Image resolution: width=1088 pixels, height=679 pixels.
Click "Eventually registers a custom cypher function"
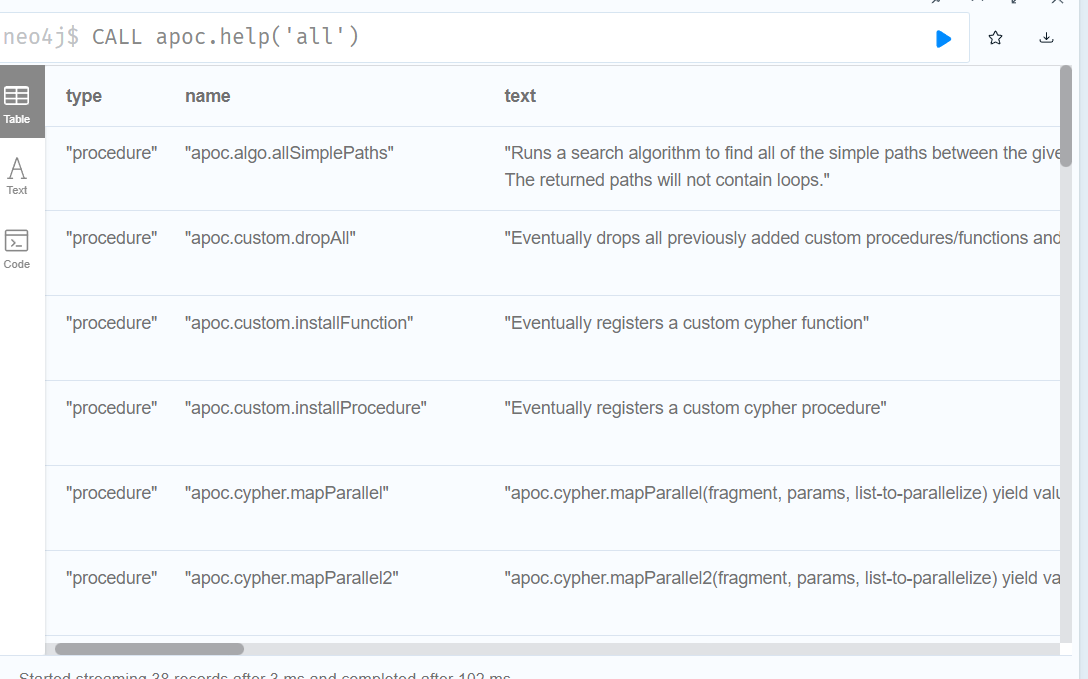point(686,323)
